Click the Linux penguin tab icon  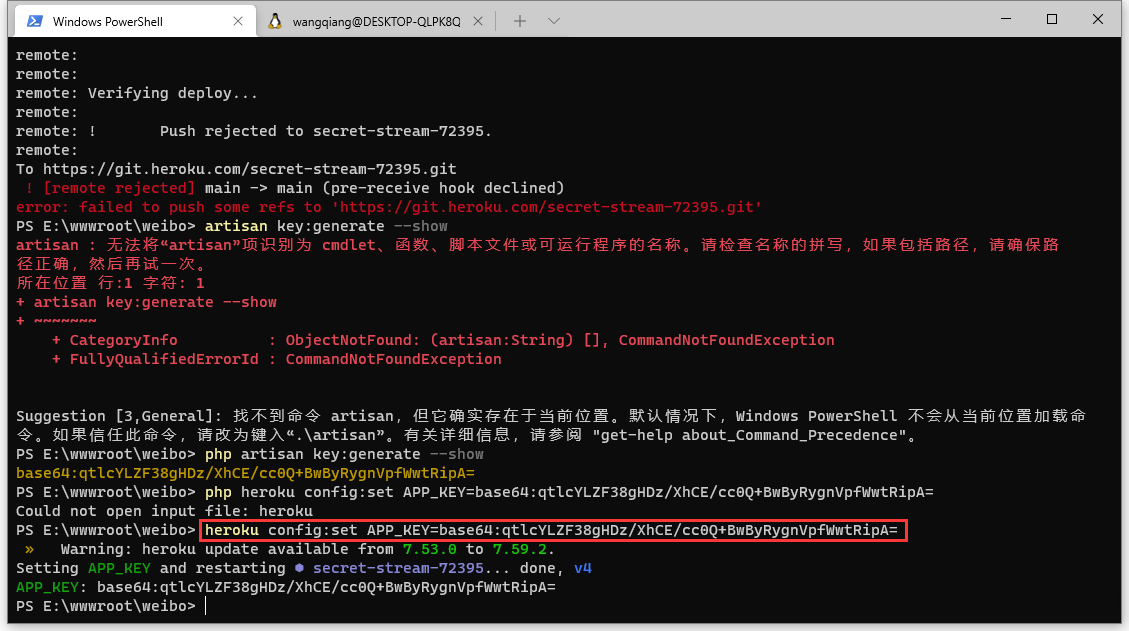click(275, 22)
